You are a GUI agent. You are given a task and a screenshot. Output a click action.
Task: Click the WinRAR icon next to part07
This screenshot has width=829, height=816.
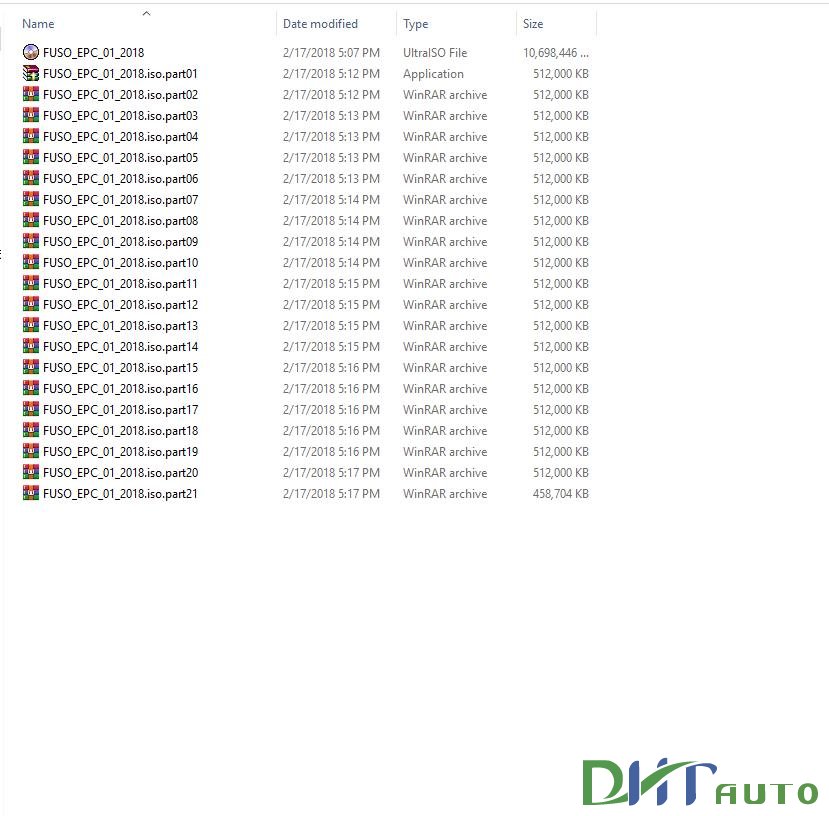(x=31, y=199)
